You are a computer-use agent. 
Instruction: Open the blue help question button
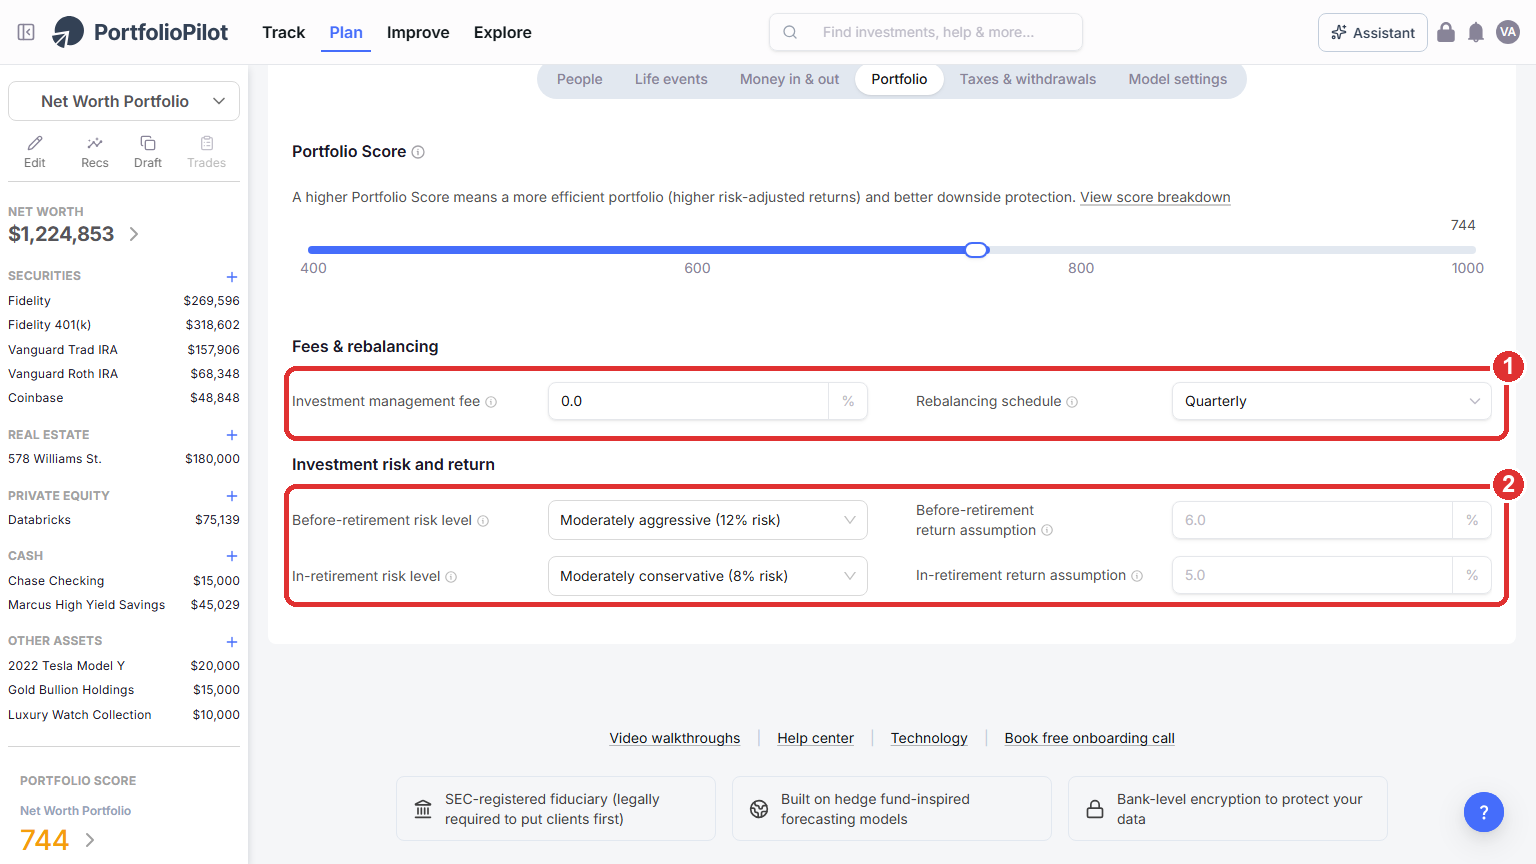pyautogui.click(x=1484, y=812)
